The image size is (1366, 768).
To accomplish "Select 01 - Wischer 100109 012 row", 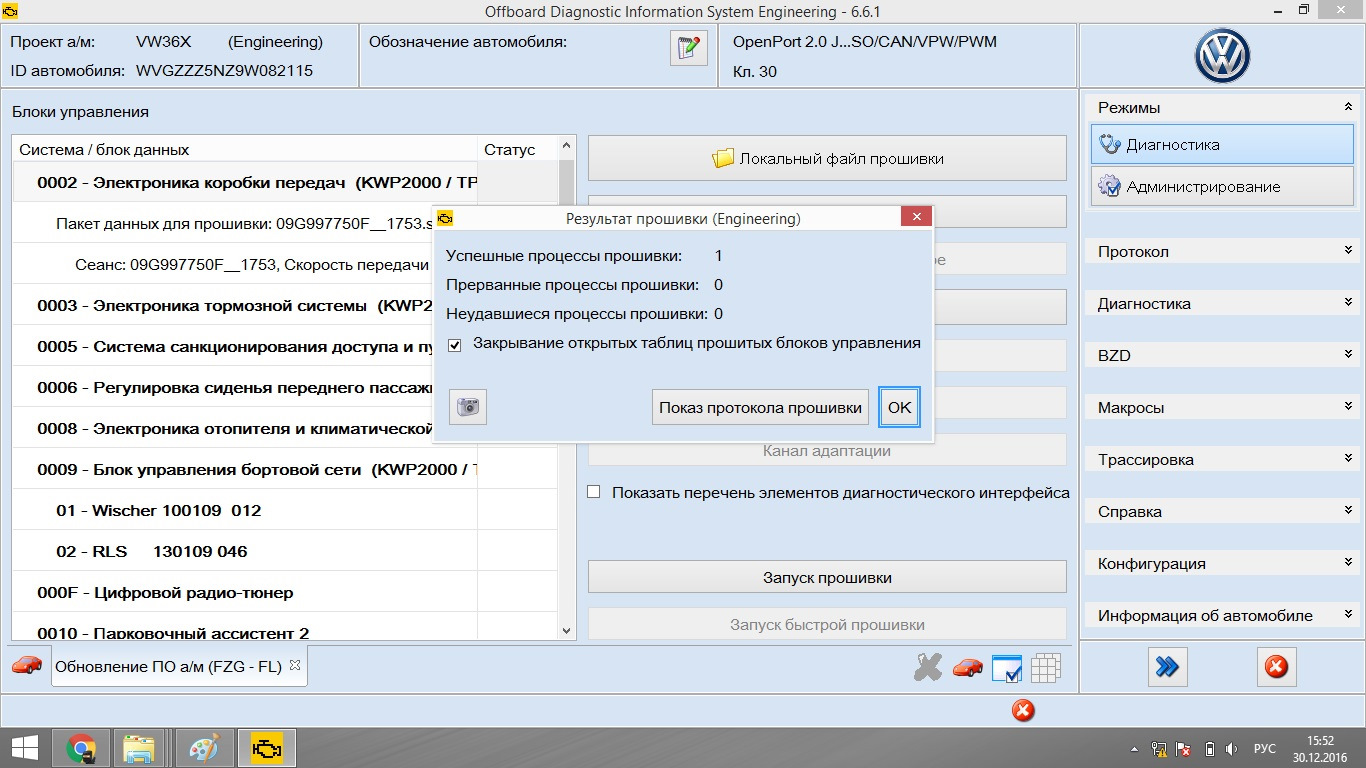I will (x=285, y=511).
